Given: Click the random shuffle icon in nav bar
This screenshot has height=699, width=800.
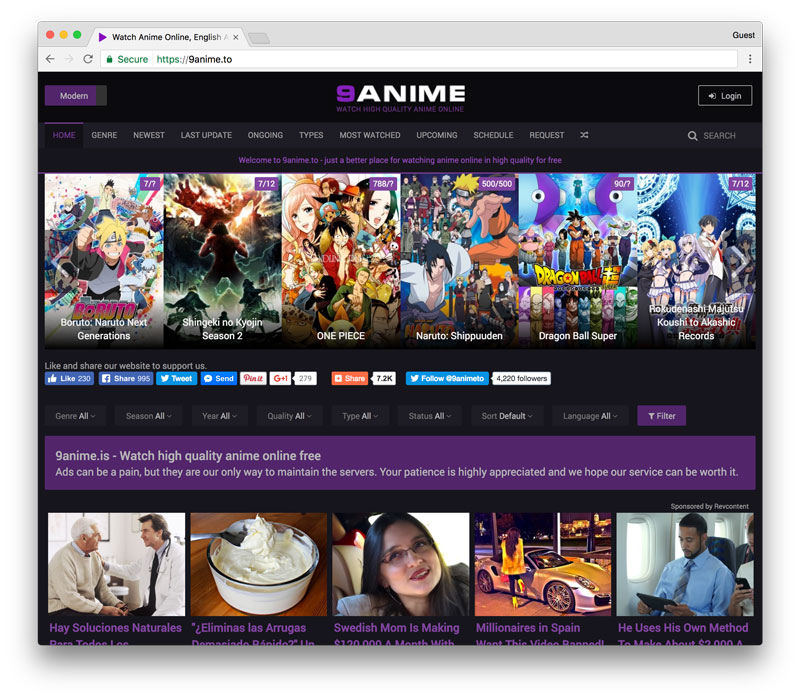Looking at the screenshot, I should tap(584, 135).
